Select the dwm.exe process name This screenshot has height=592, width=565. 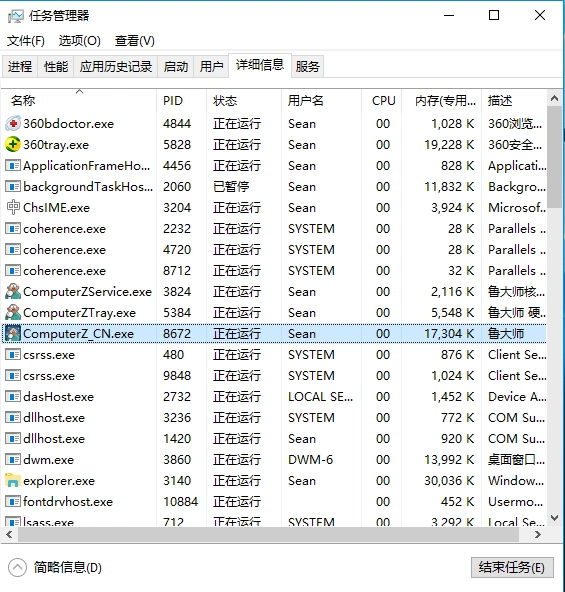(48, 460)
